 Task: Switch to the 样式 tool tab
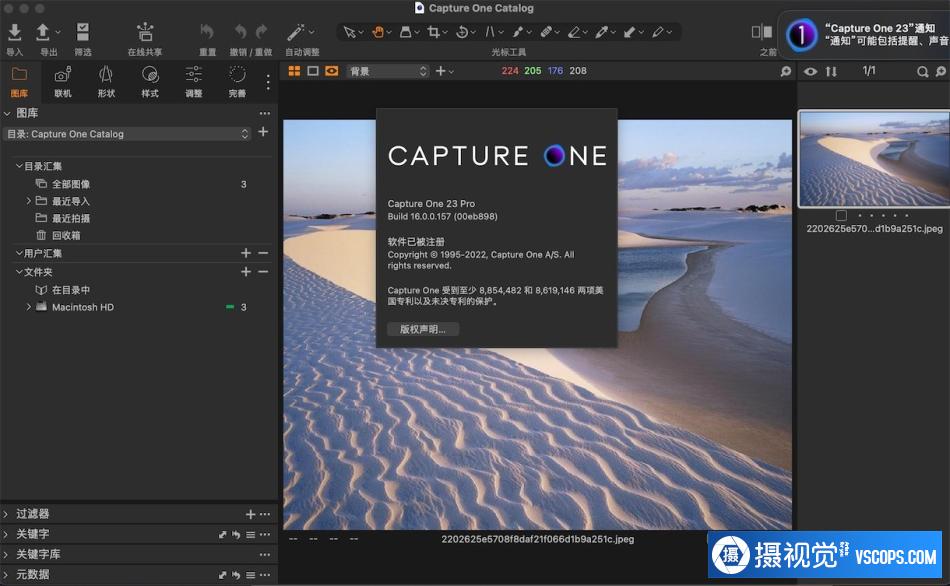(x=150, y=81)
